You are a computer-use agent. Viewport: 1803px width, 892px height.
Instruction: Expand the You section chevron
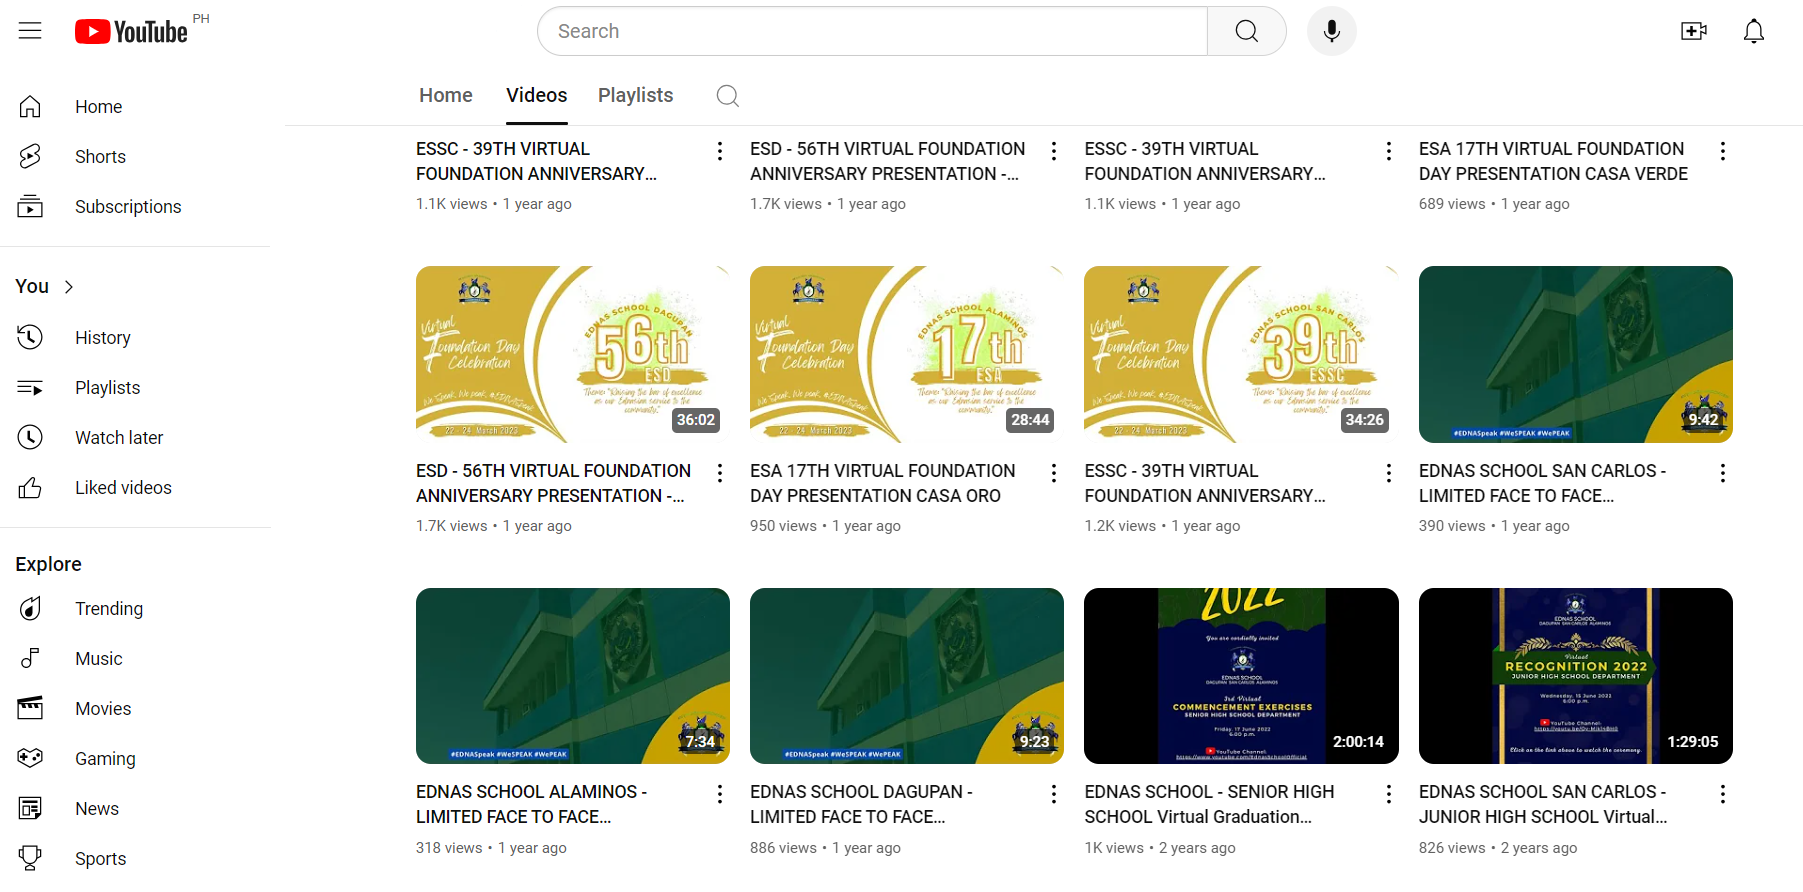69,287
